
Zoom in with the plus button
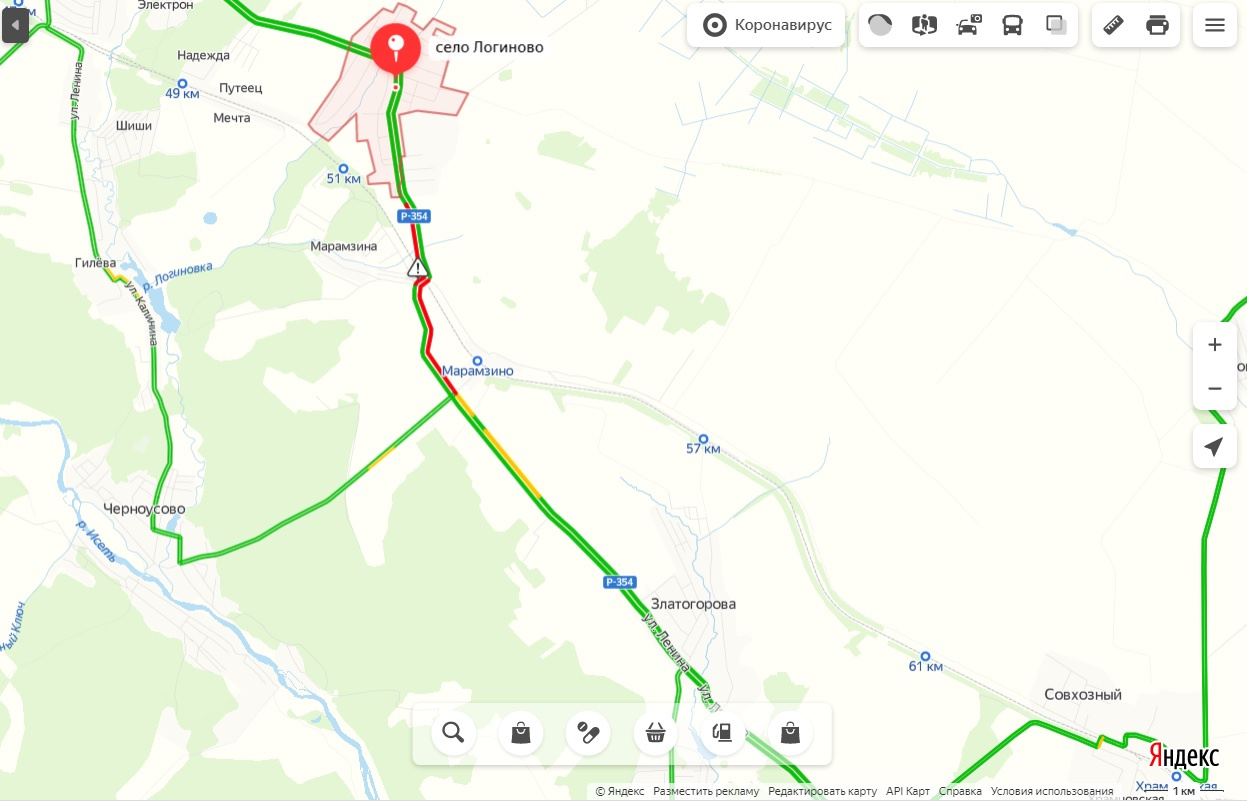click(x=1215, y=345)
